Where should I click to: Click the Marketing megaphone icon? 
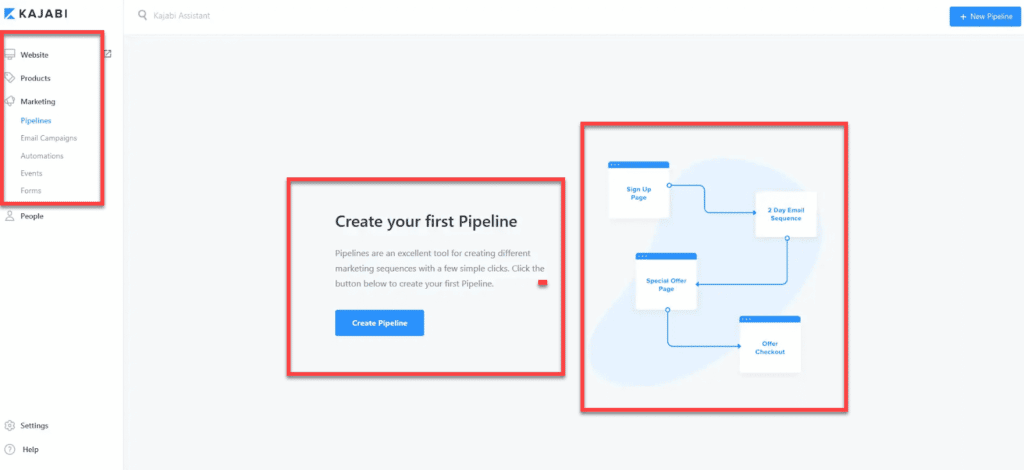pos(10,101)
